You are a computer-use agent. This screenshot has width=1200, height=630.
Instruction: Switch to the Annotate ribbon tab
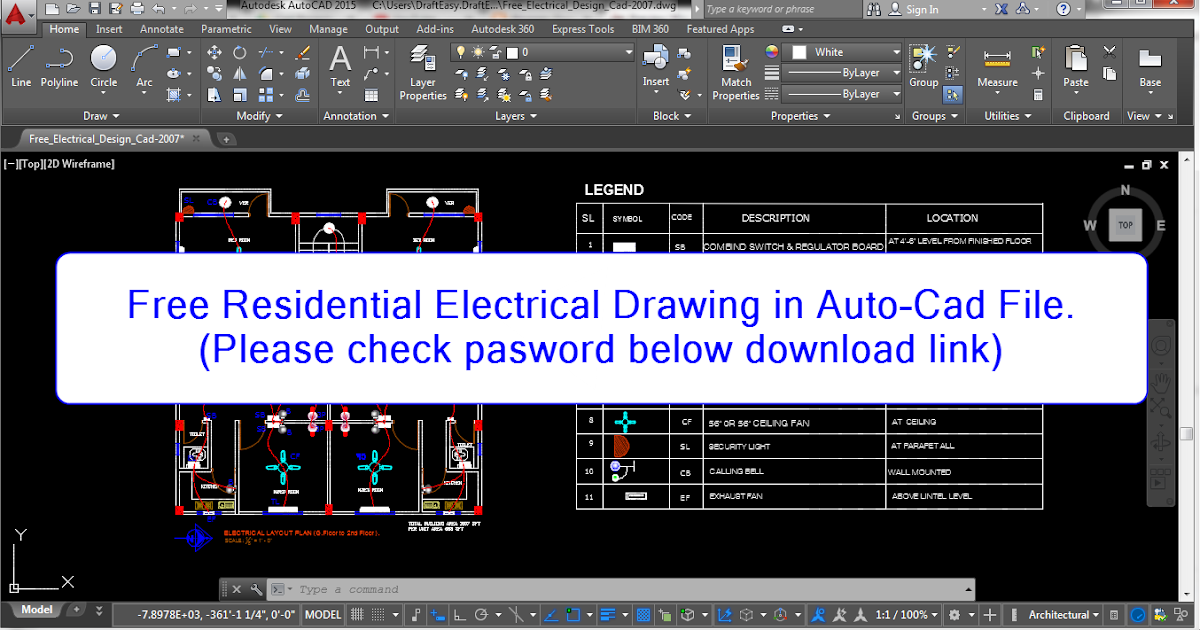click(x=161, y=29)
